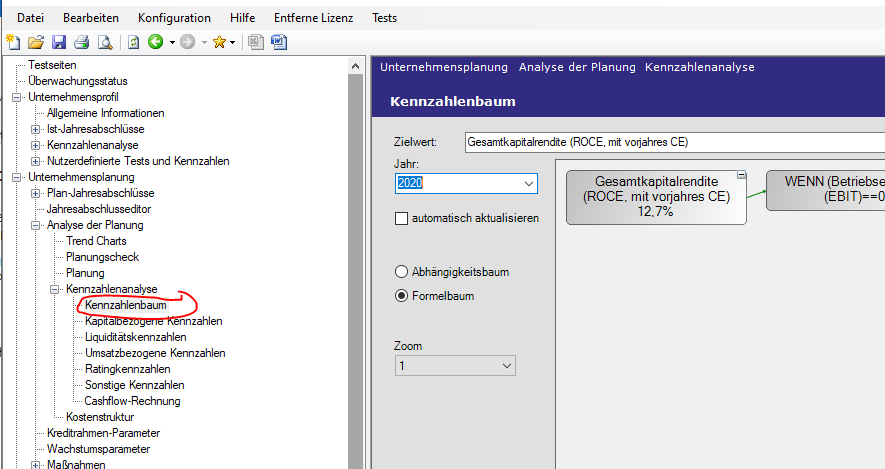Expand Kennzahlenanalyse under Unternehmensprofil
This screenshot has height=469, width=885.
(35, 145)
